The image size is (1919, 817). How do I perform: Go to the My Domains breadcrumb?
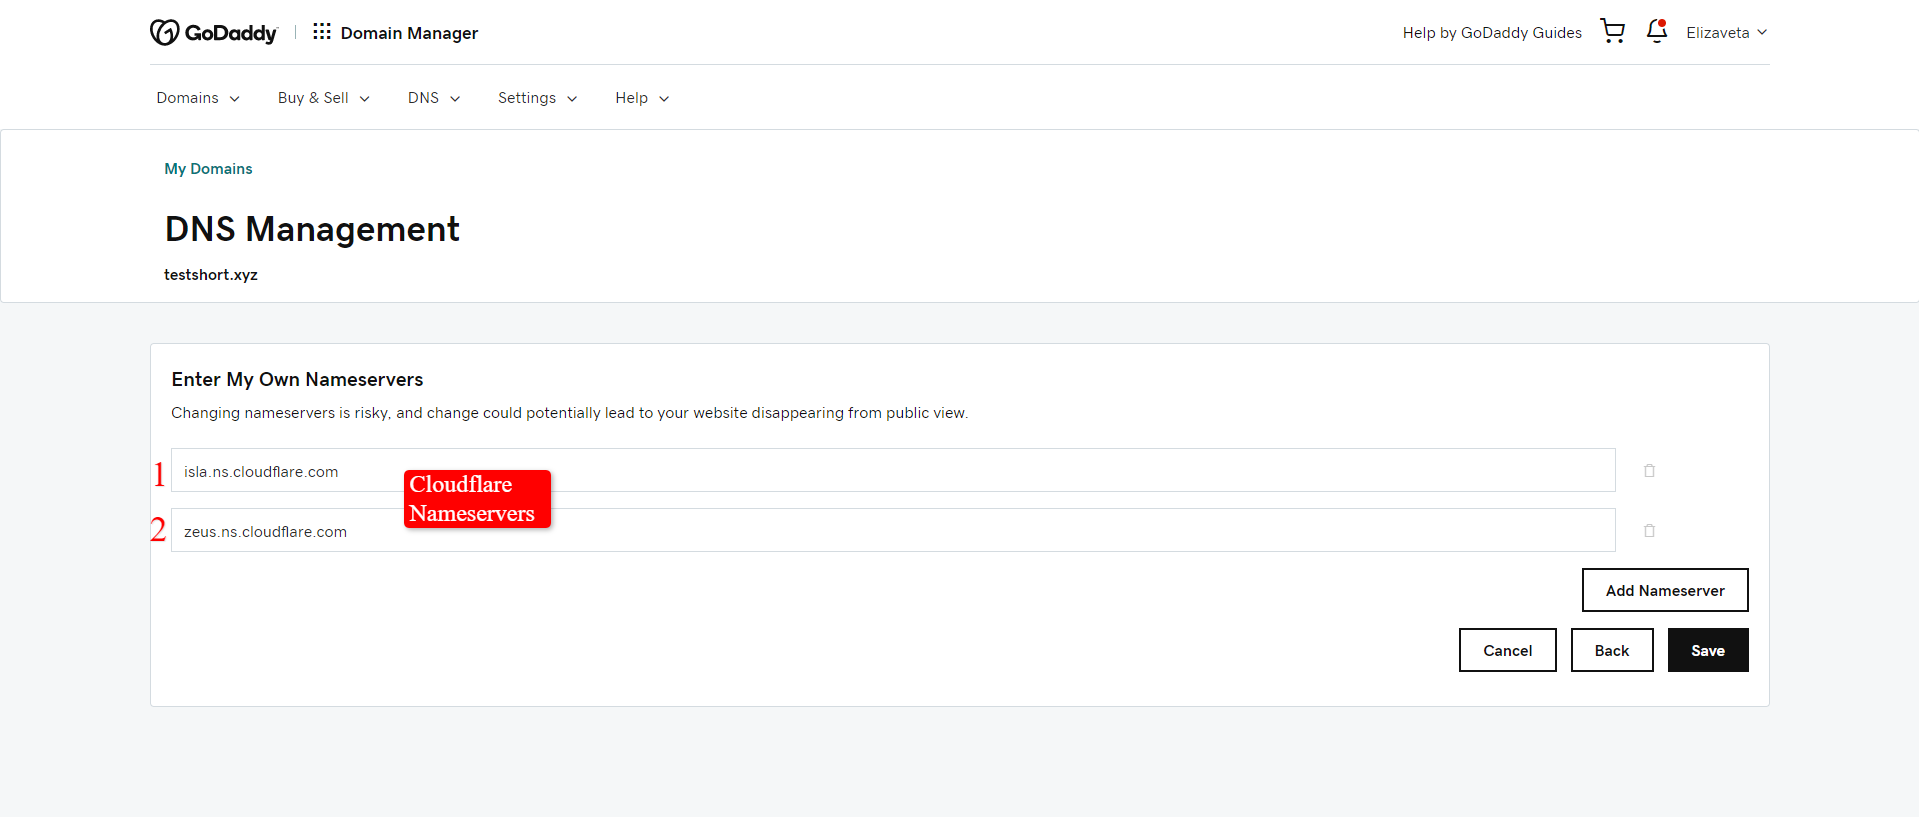tap(208, 169)
